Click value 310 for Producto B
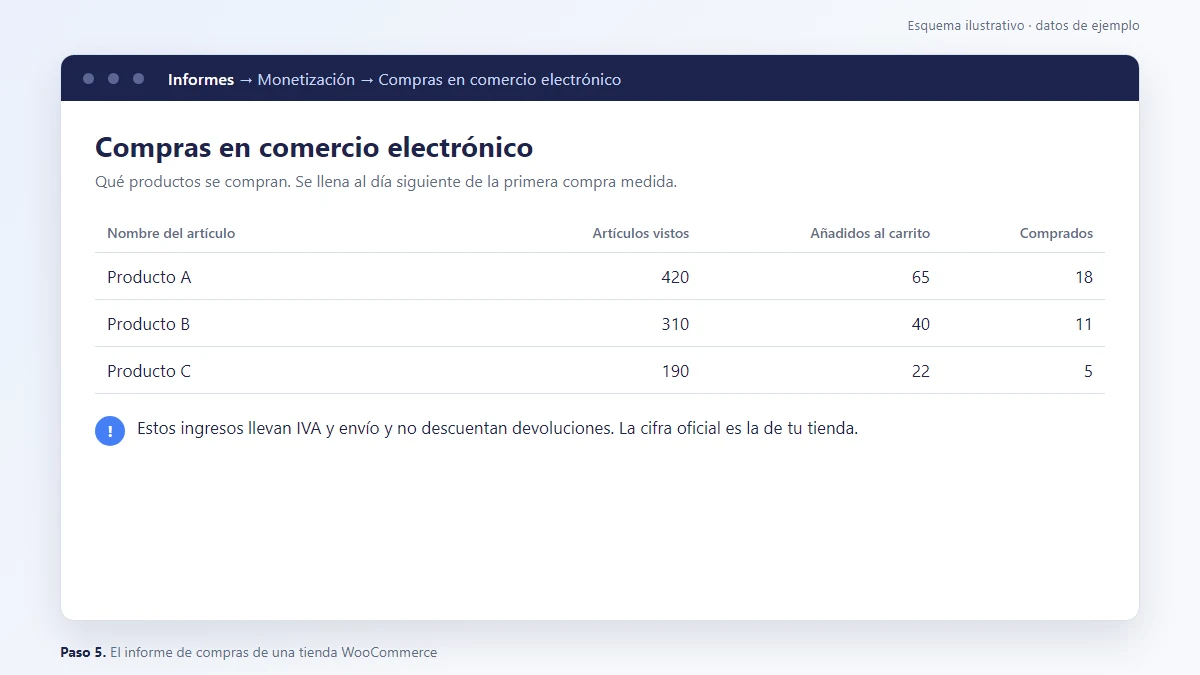Viewport: 1200px width, 675px height. click(x=675, y=324)
